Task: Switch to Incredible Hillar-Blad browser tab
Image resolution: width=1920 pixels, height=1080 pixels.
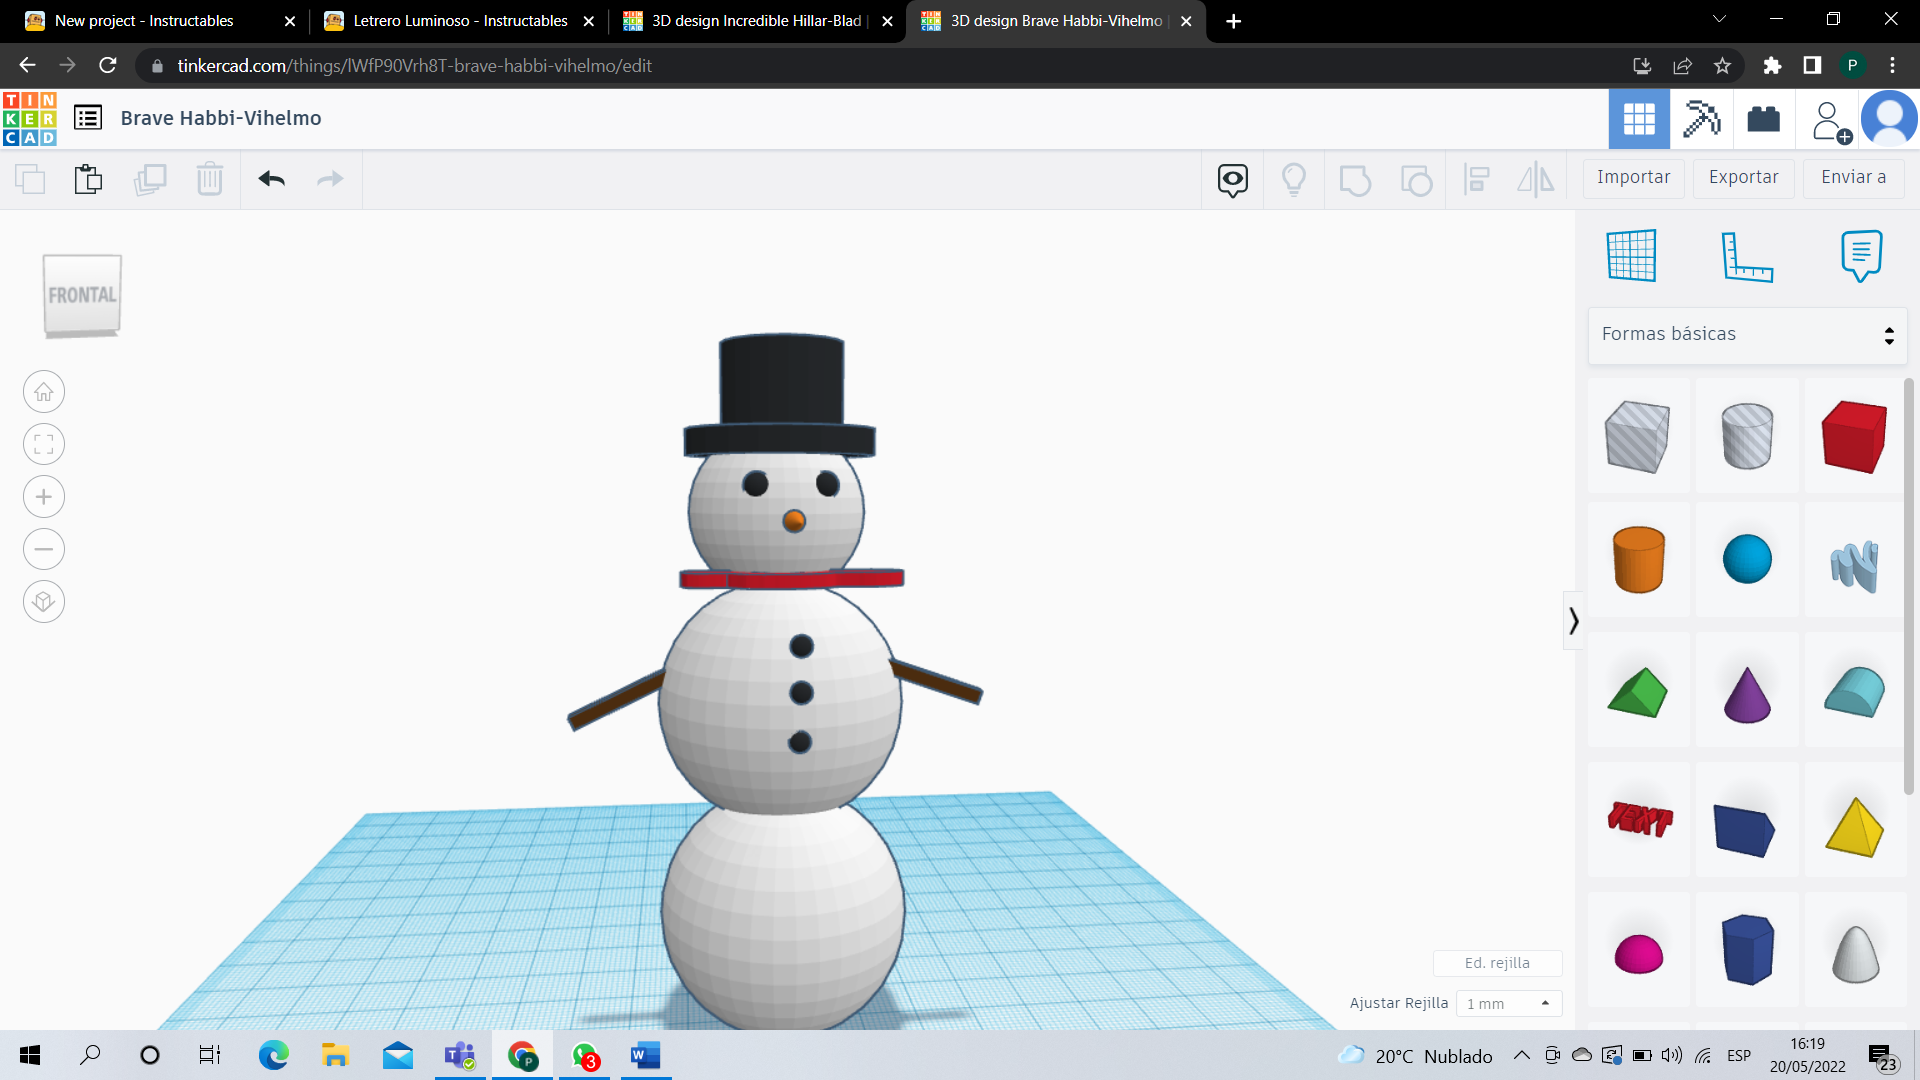Action: point(756,21)
